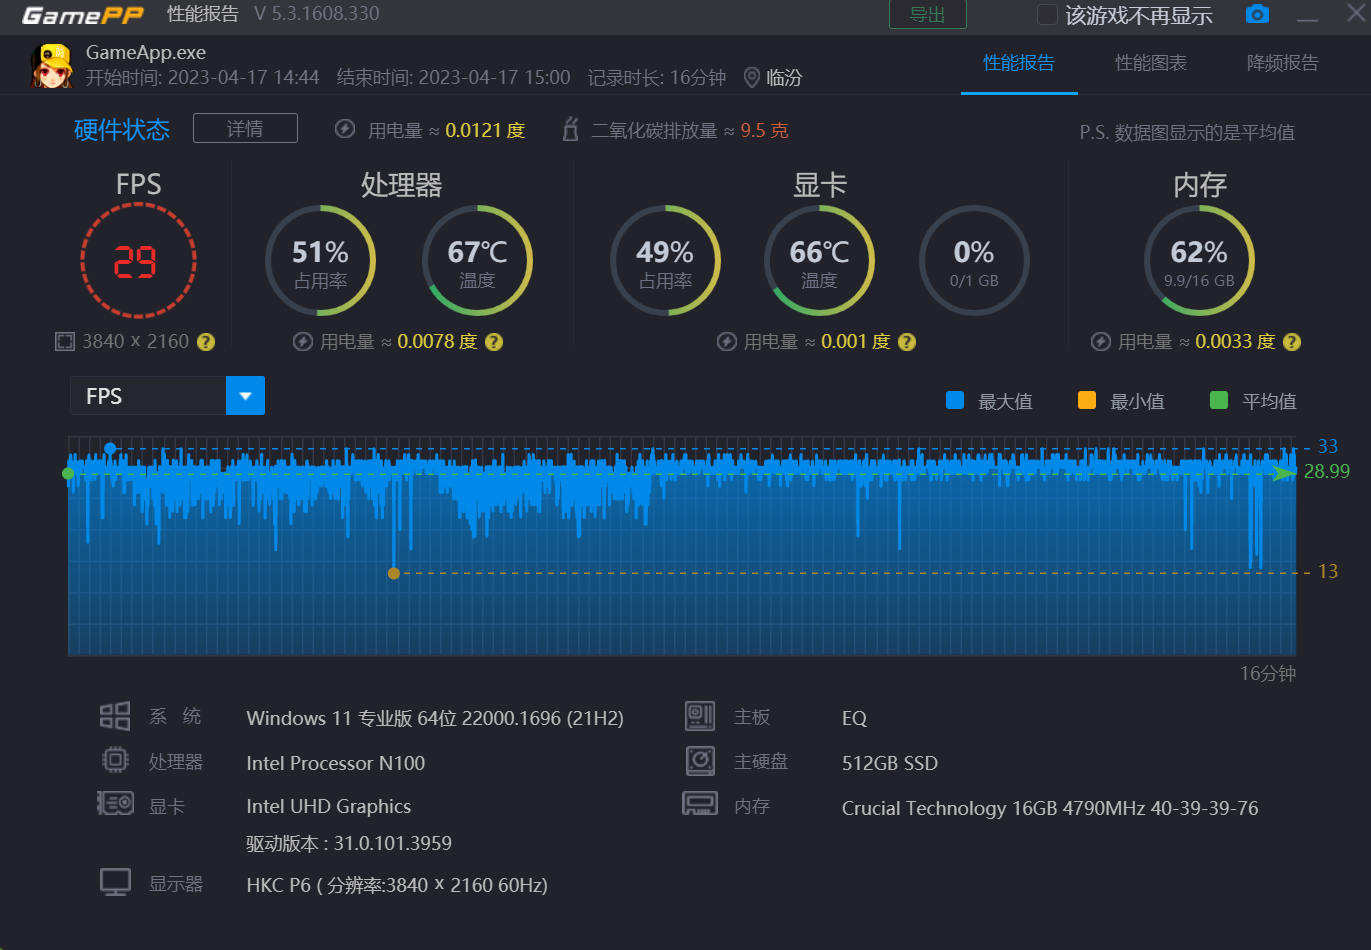
Task: Click the memory 62% usage gauge
Action: 1199,261
